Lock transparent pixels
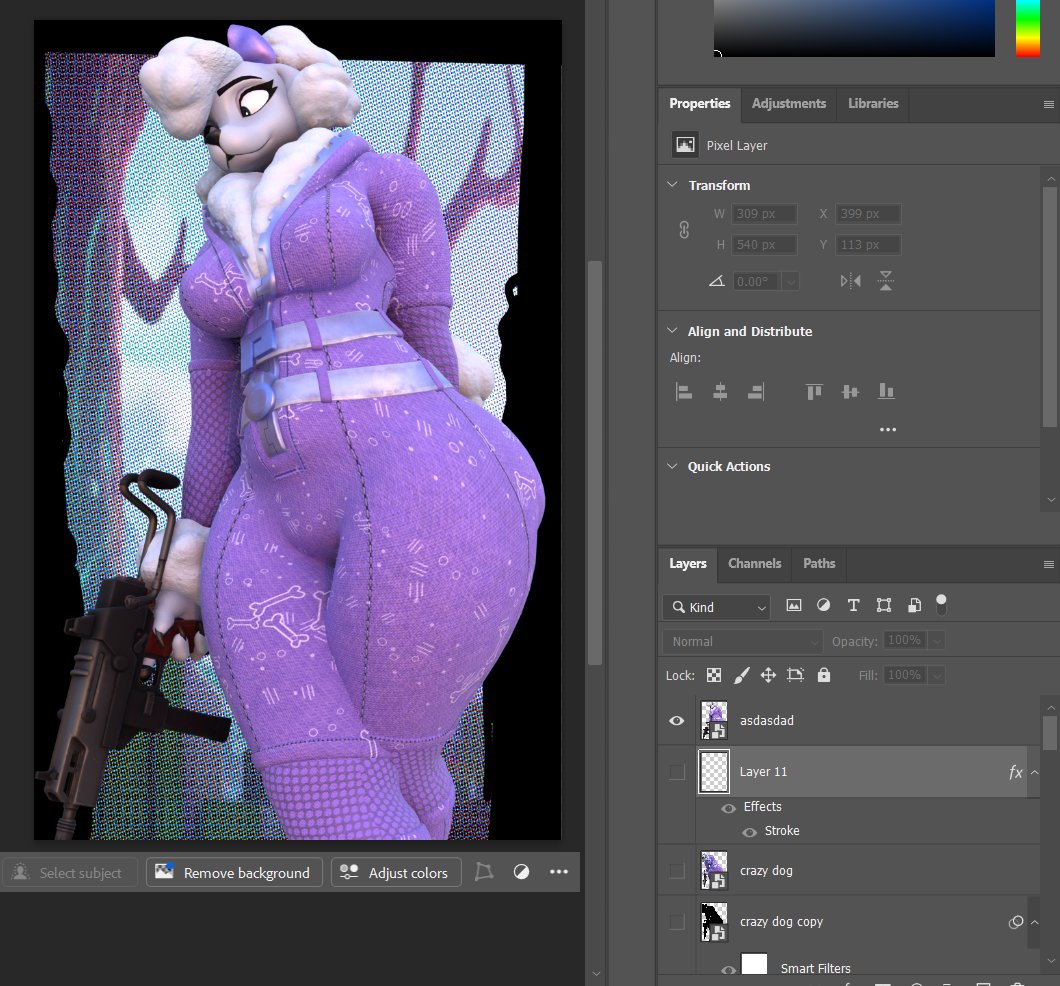 point(714,675)
